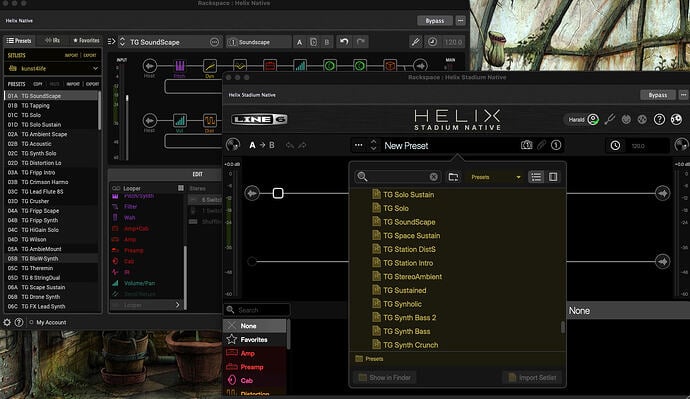
Task: Open help icon in Helix Stadium Native header
Action: click(x=659, y=119)
